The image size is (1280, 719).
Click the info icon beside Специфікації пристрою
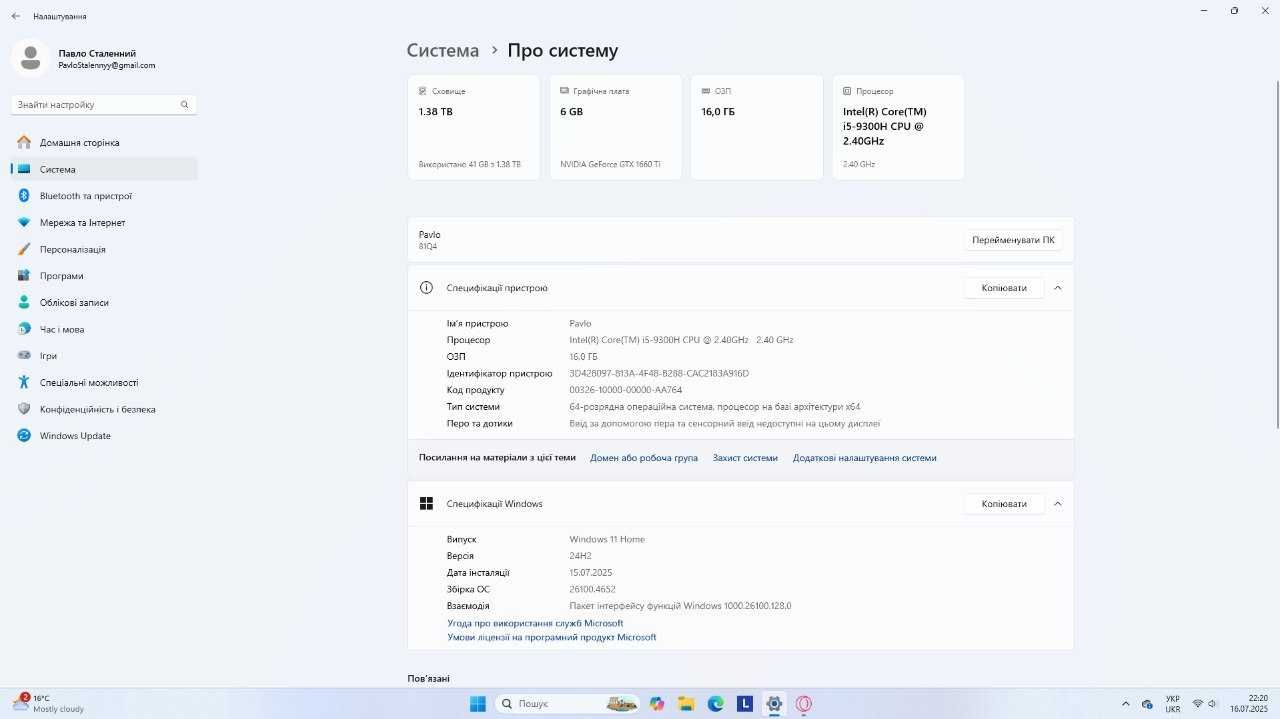426,288
